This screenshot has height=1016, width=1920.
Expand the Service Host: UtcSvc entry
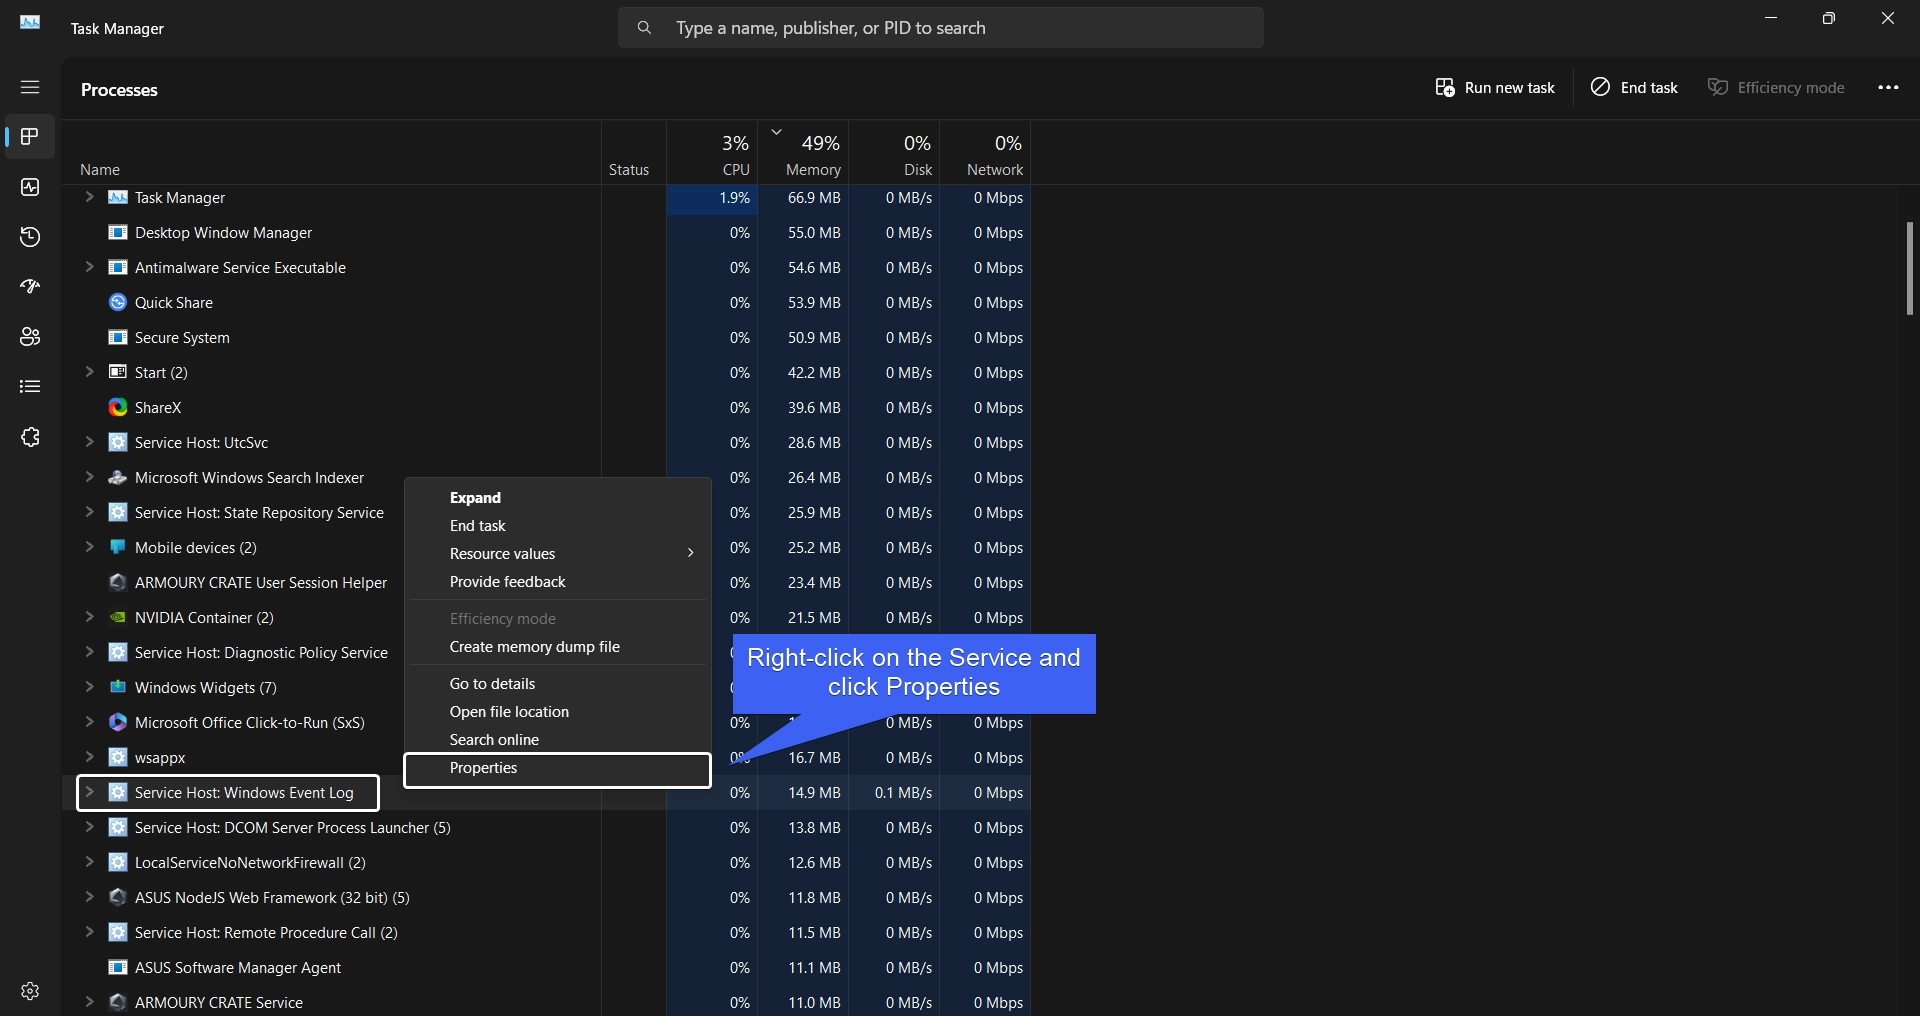click(x=89, y=442)
